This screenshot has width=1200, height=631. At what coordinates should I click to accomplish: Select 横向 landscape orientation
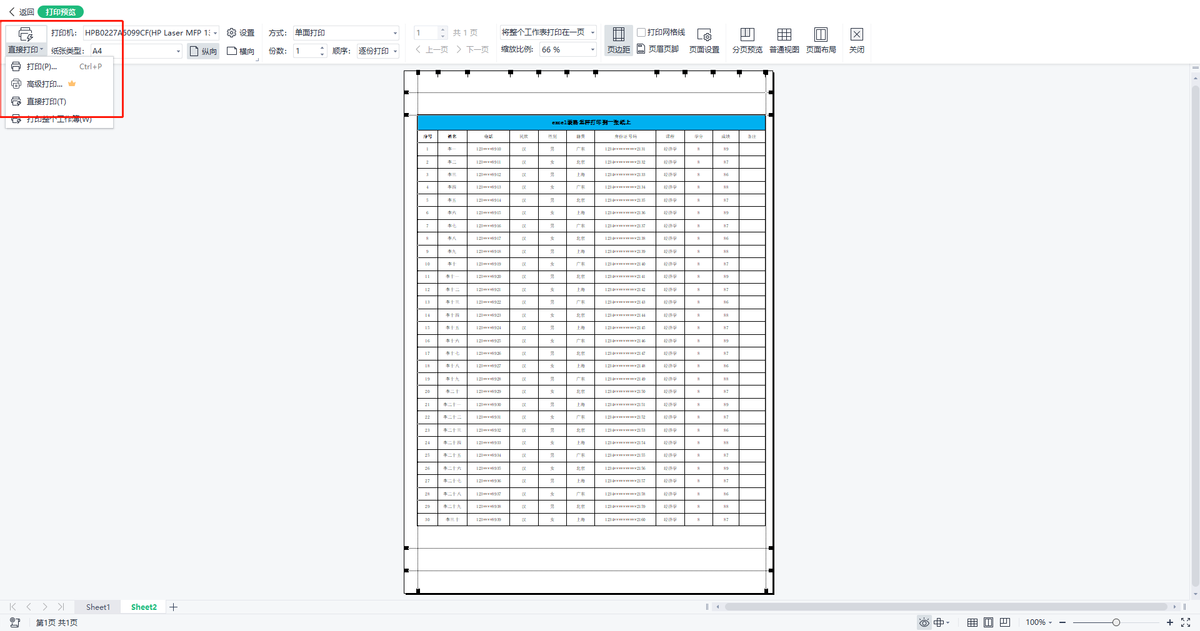click(x=241, y=51)
